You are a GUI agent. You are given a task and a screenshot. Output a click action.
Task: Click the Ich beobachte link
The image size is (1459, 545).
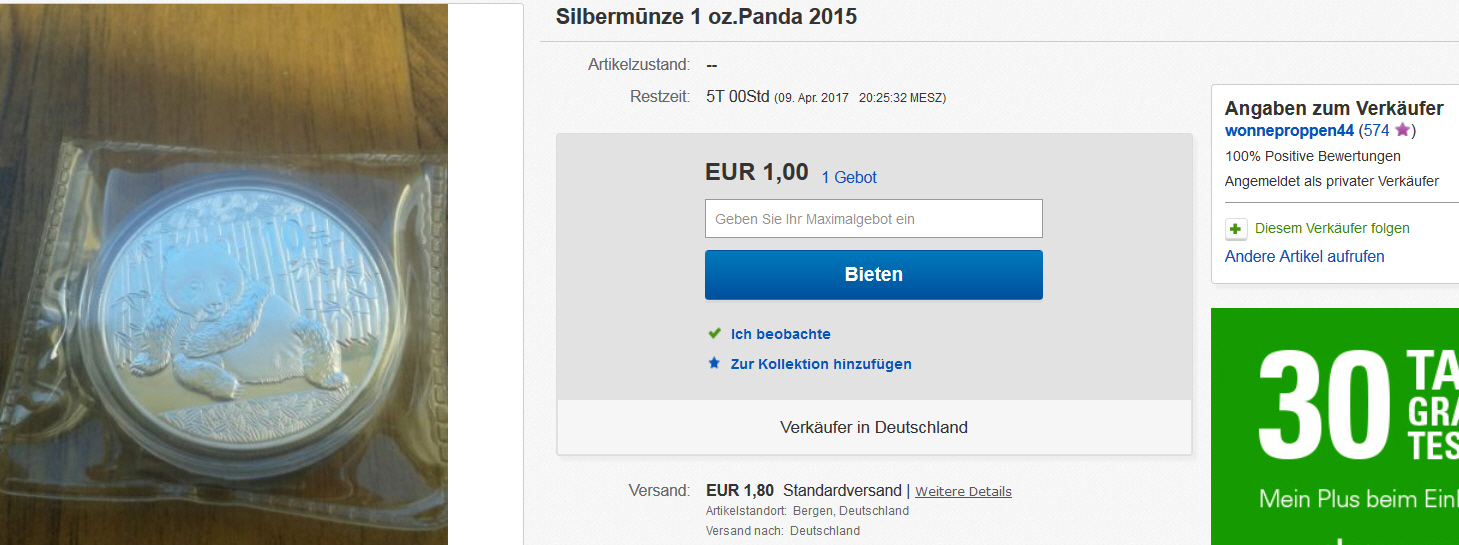pos(780,334)
